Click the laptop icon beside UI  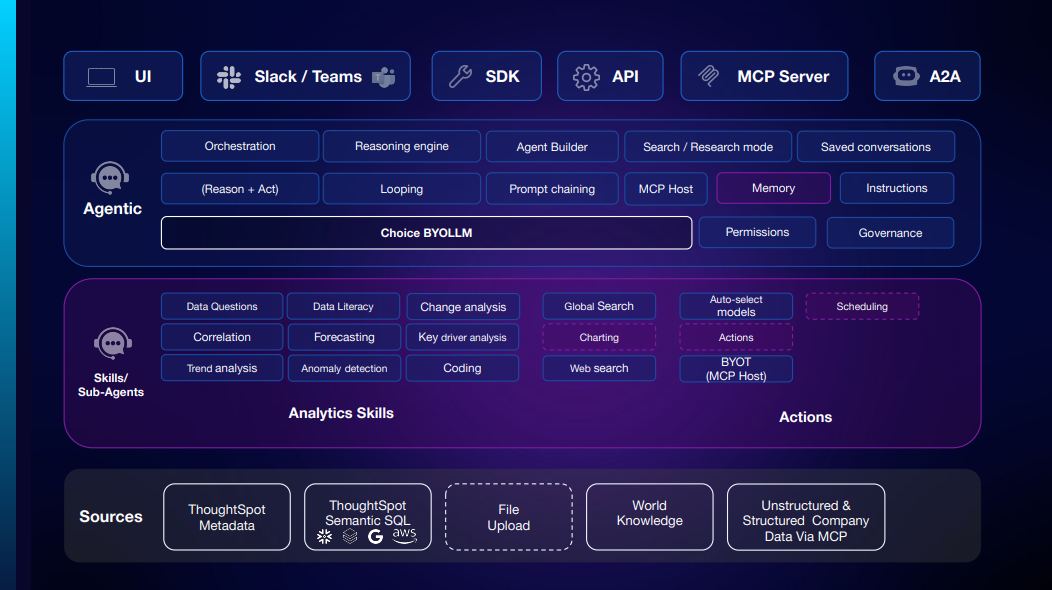(x=102, y=77)
